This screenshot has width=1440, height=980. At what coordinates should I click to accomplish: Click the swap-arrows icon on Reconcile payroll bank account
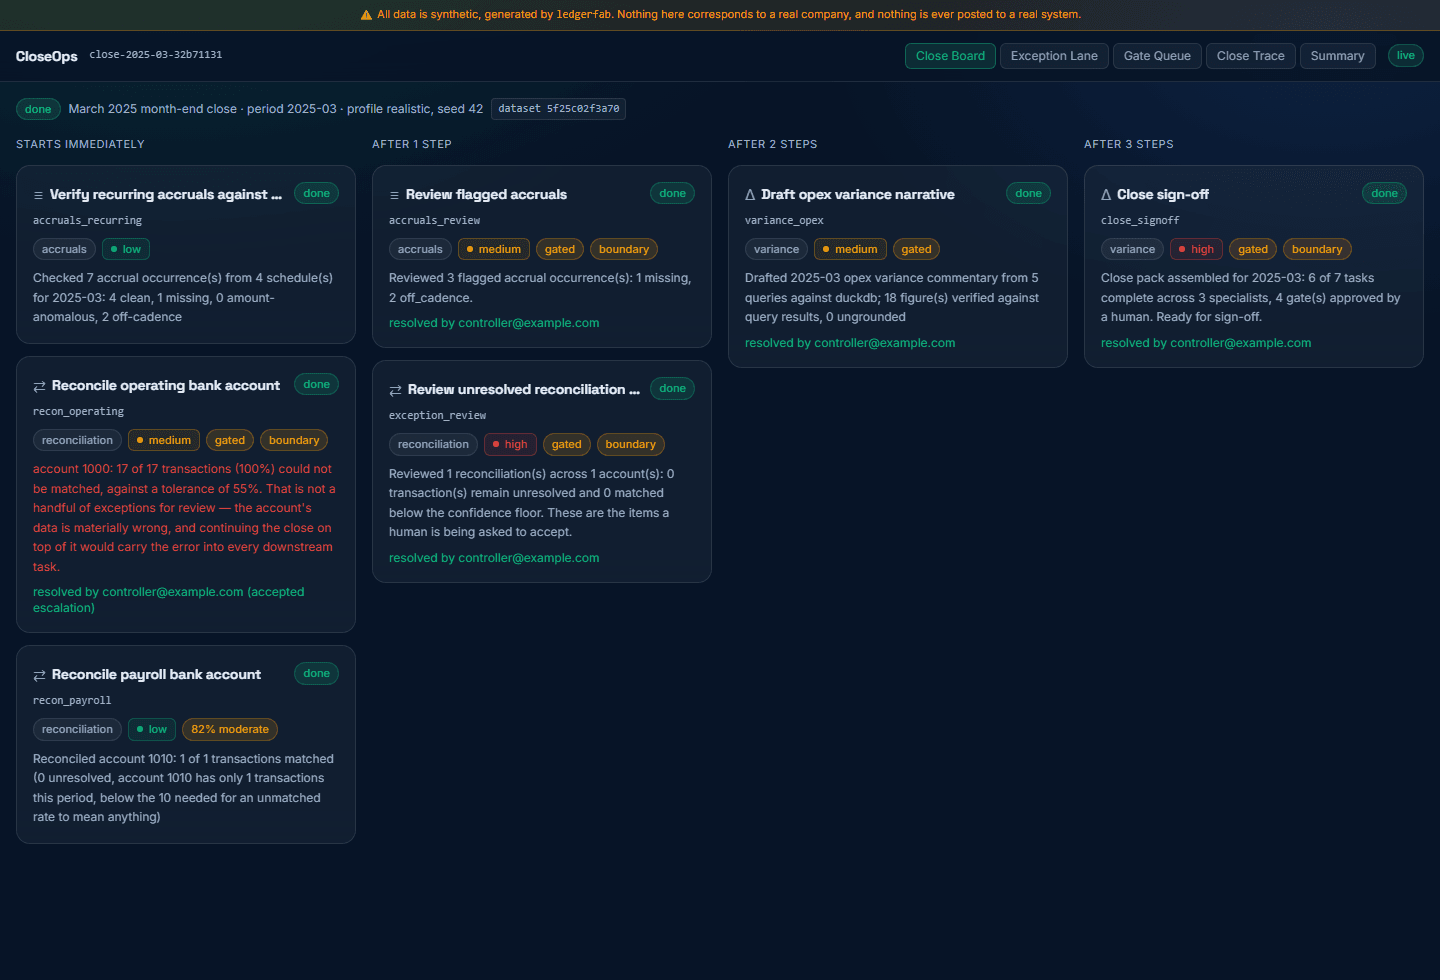click(x=39, y=675)
